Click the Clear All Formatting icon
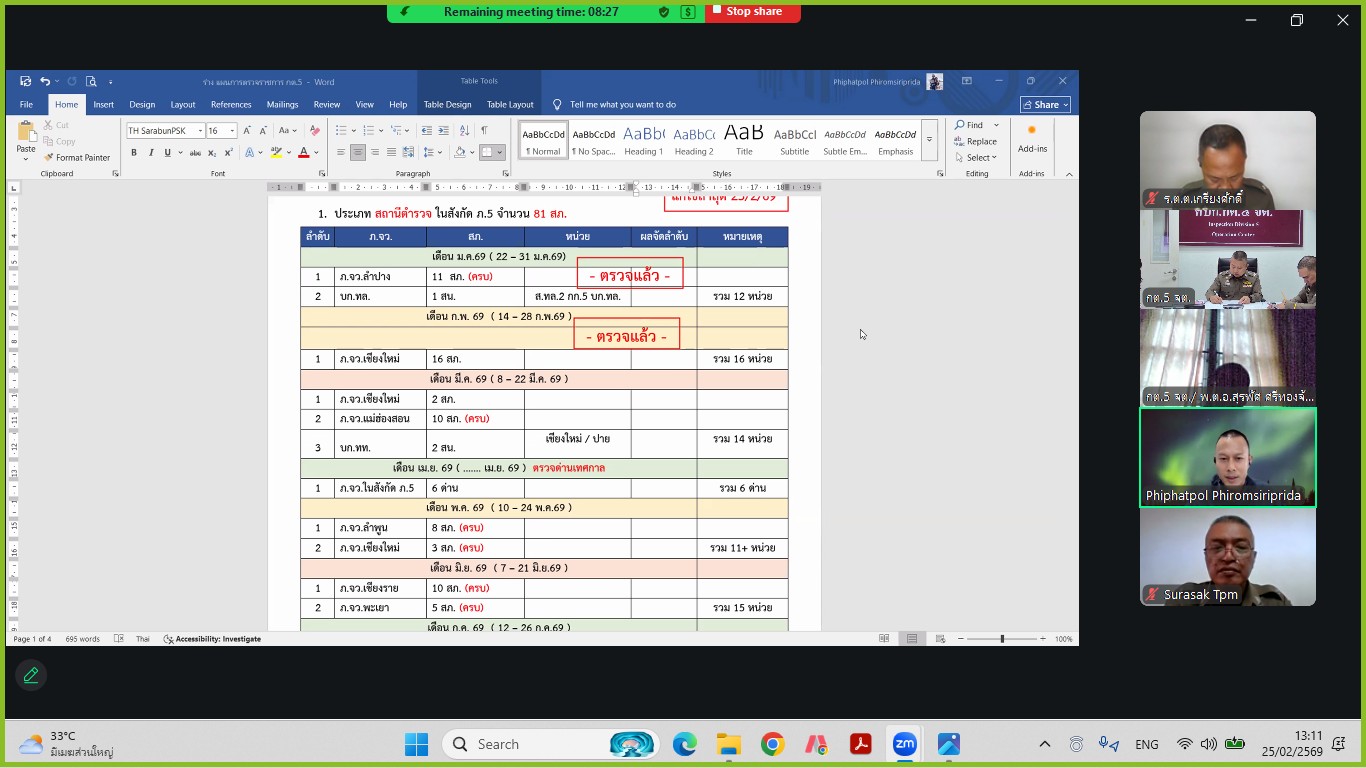 [x=314, y=131]
